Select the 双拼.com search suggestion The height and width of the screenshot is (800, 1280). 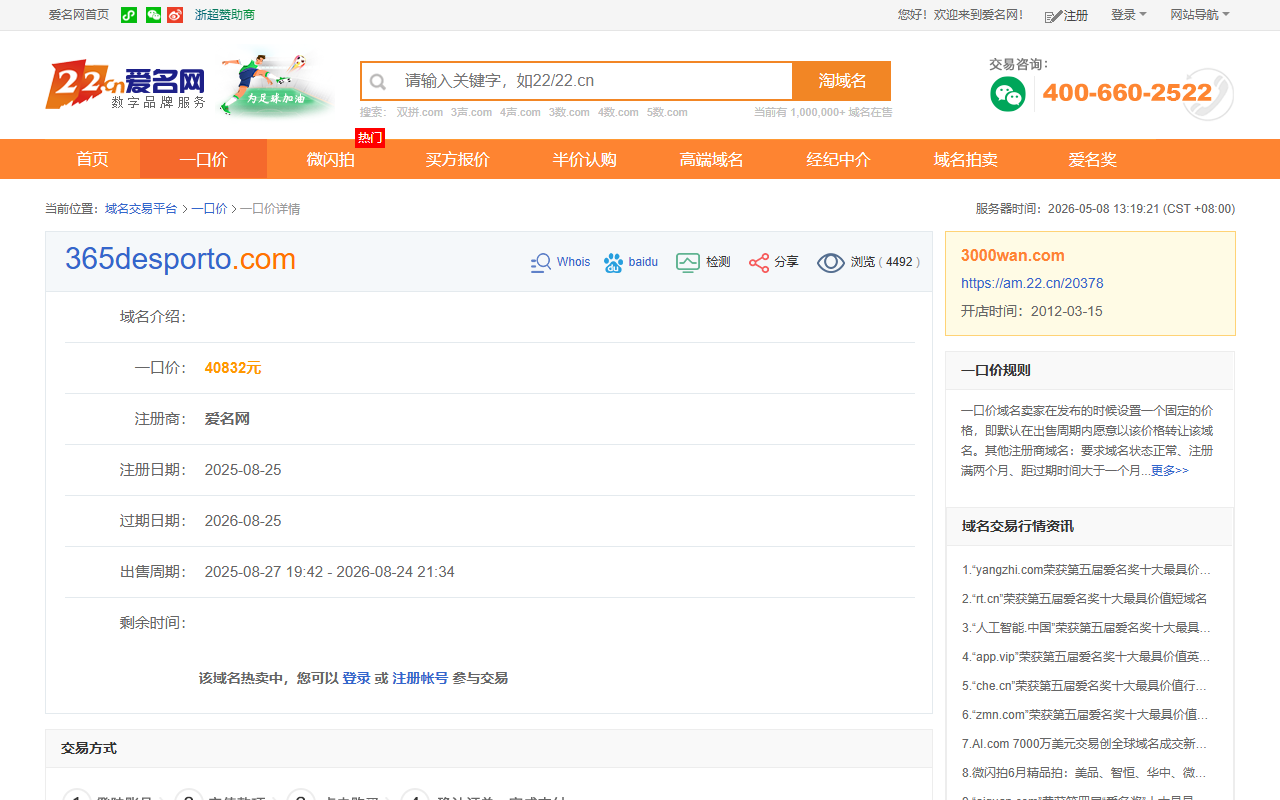pos(420,112)
